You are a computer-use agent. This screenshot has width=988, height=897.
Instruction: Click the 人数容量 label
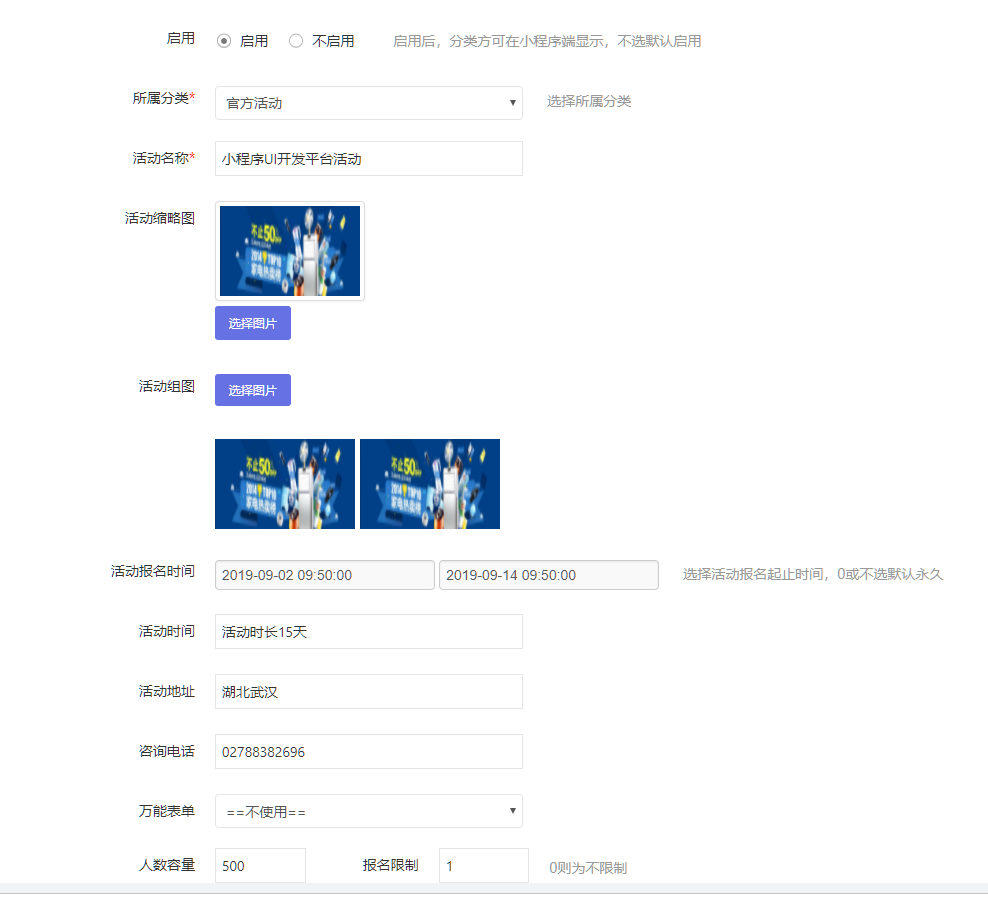tap(166, 865)
